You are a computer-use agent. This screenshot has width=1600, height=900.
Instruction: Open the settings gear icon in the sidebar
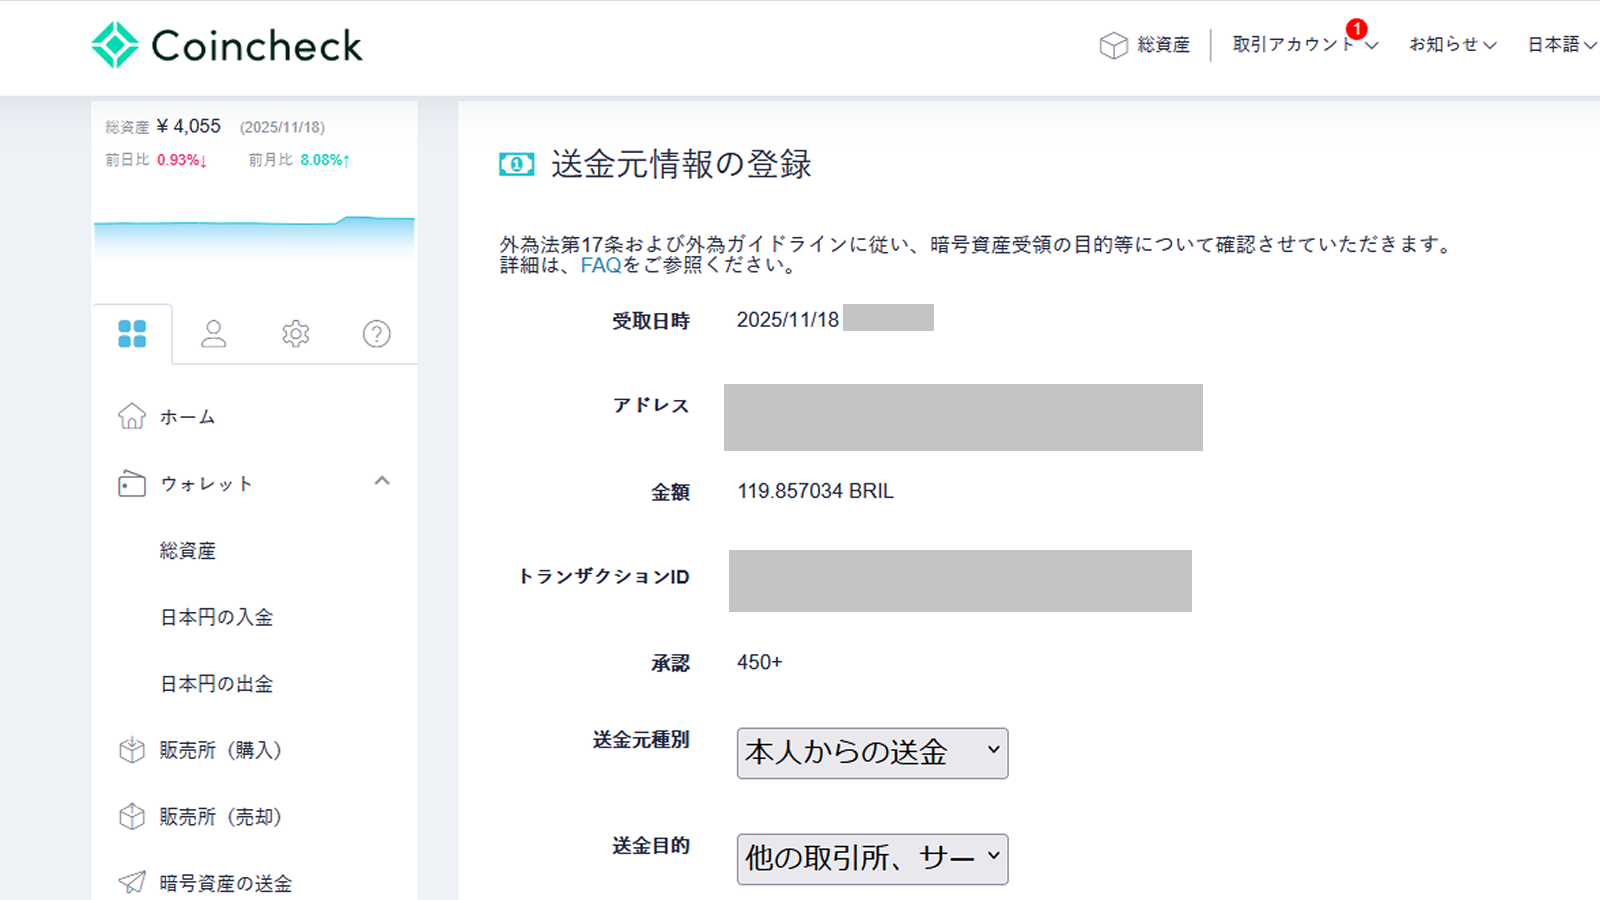(294, 334)
